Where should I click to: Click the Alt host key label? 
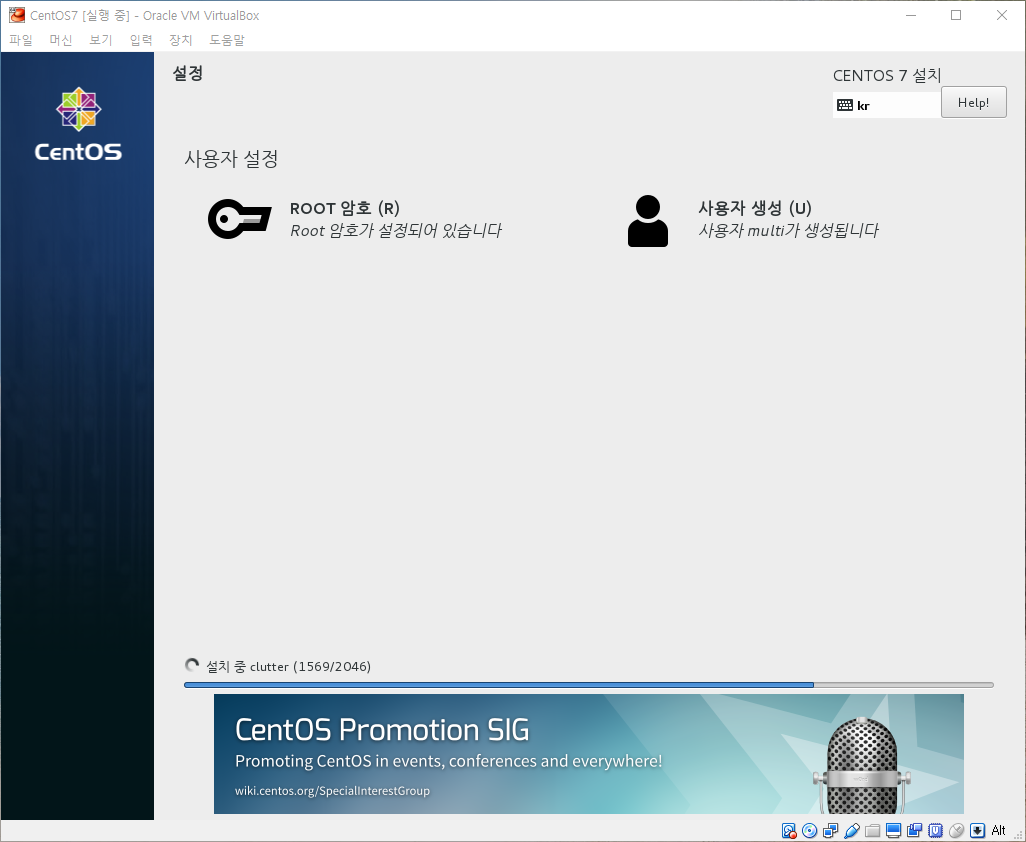(999, 831)
